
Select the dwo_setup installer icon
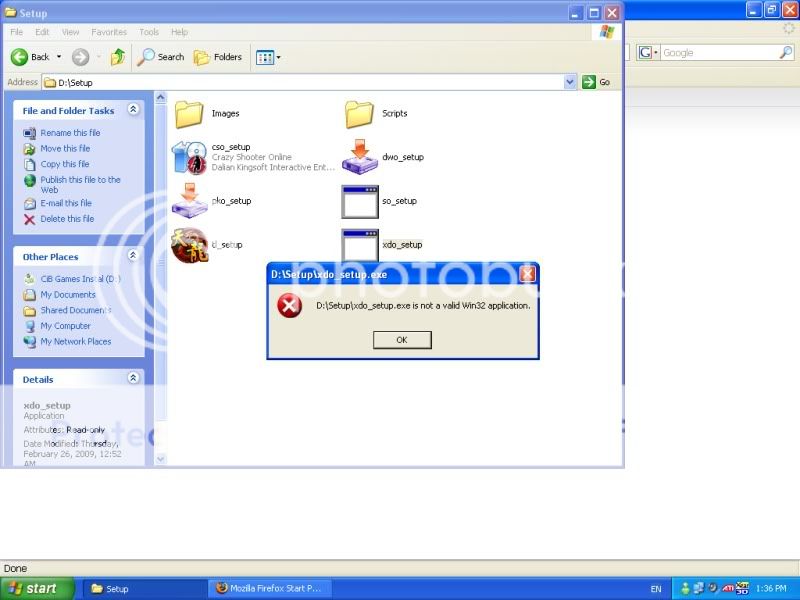click(359, 157)
